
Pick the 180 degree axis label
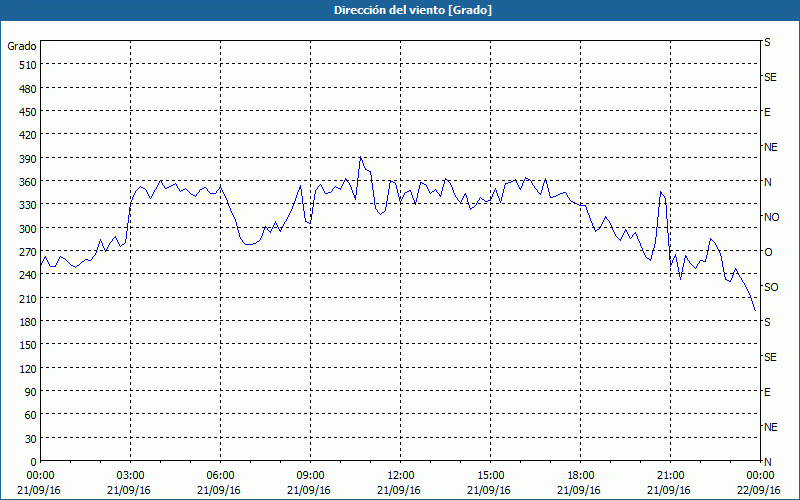point(29,322)
